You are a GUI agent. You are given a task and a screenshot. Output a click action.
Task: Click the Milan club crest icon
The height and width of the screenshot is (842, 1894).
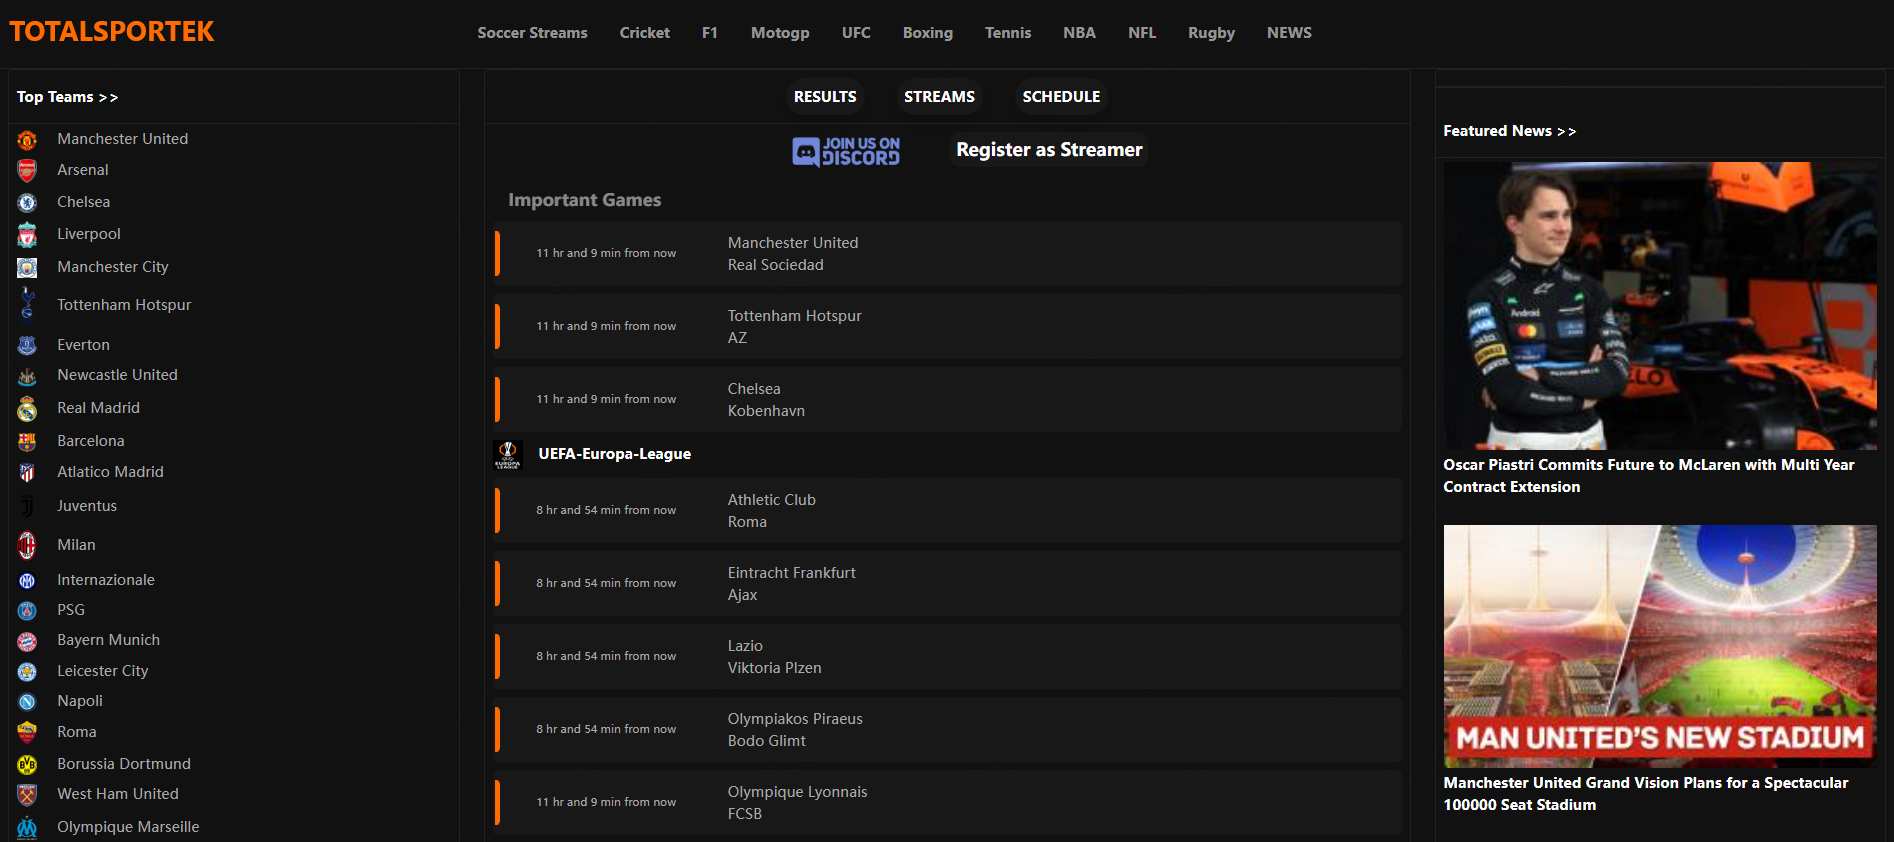tap(27, 545)
